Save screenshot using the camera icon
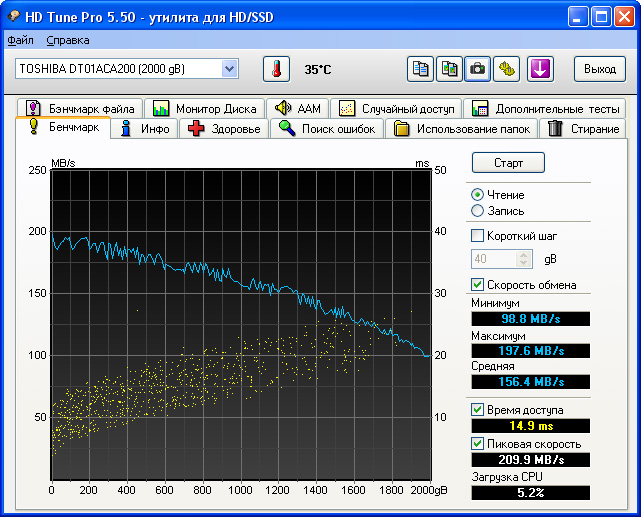 (479, 69)
